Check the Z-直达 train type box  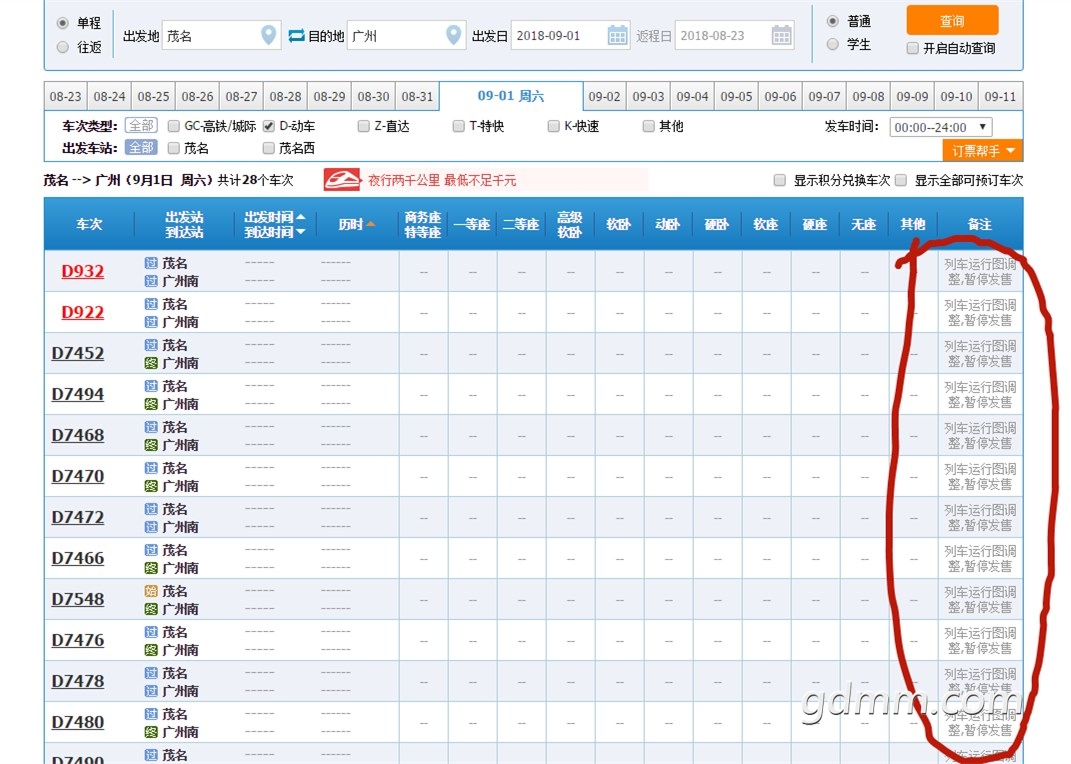(363, 126)
